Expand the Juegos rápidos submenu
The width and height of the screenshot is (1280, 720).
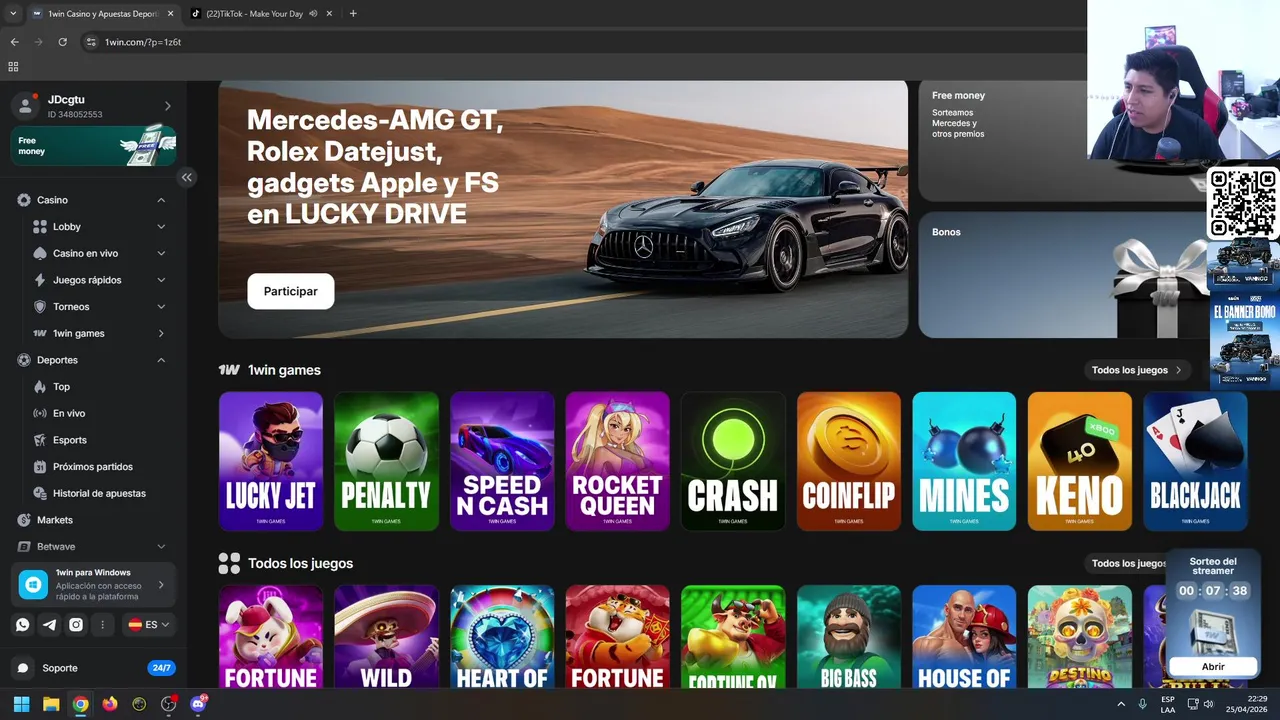pyautogui.click(x=161, y=280)
